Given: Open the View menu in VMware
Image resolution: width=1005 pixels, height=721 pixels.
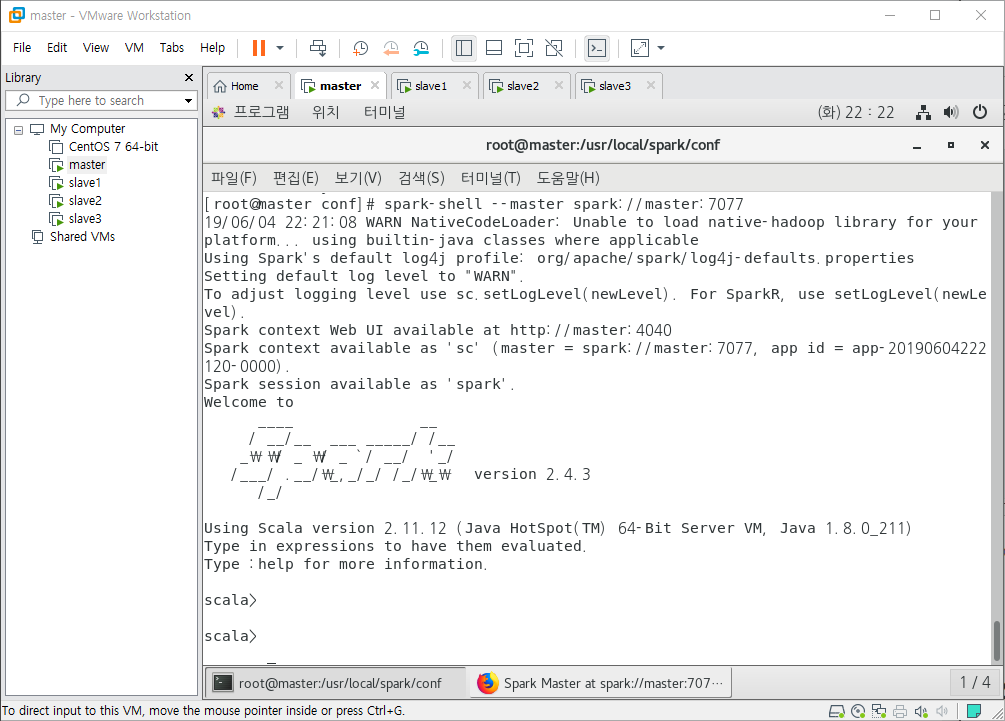Looking at the screenshot, I should click(x=96, y=47).
